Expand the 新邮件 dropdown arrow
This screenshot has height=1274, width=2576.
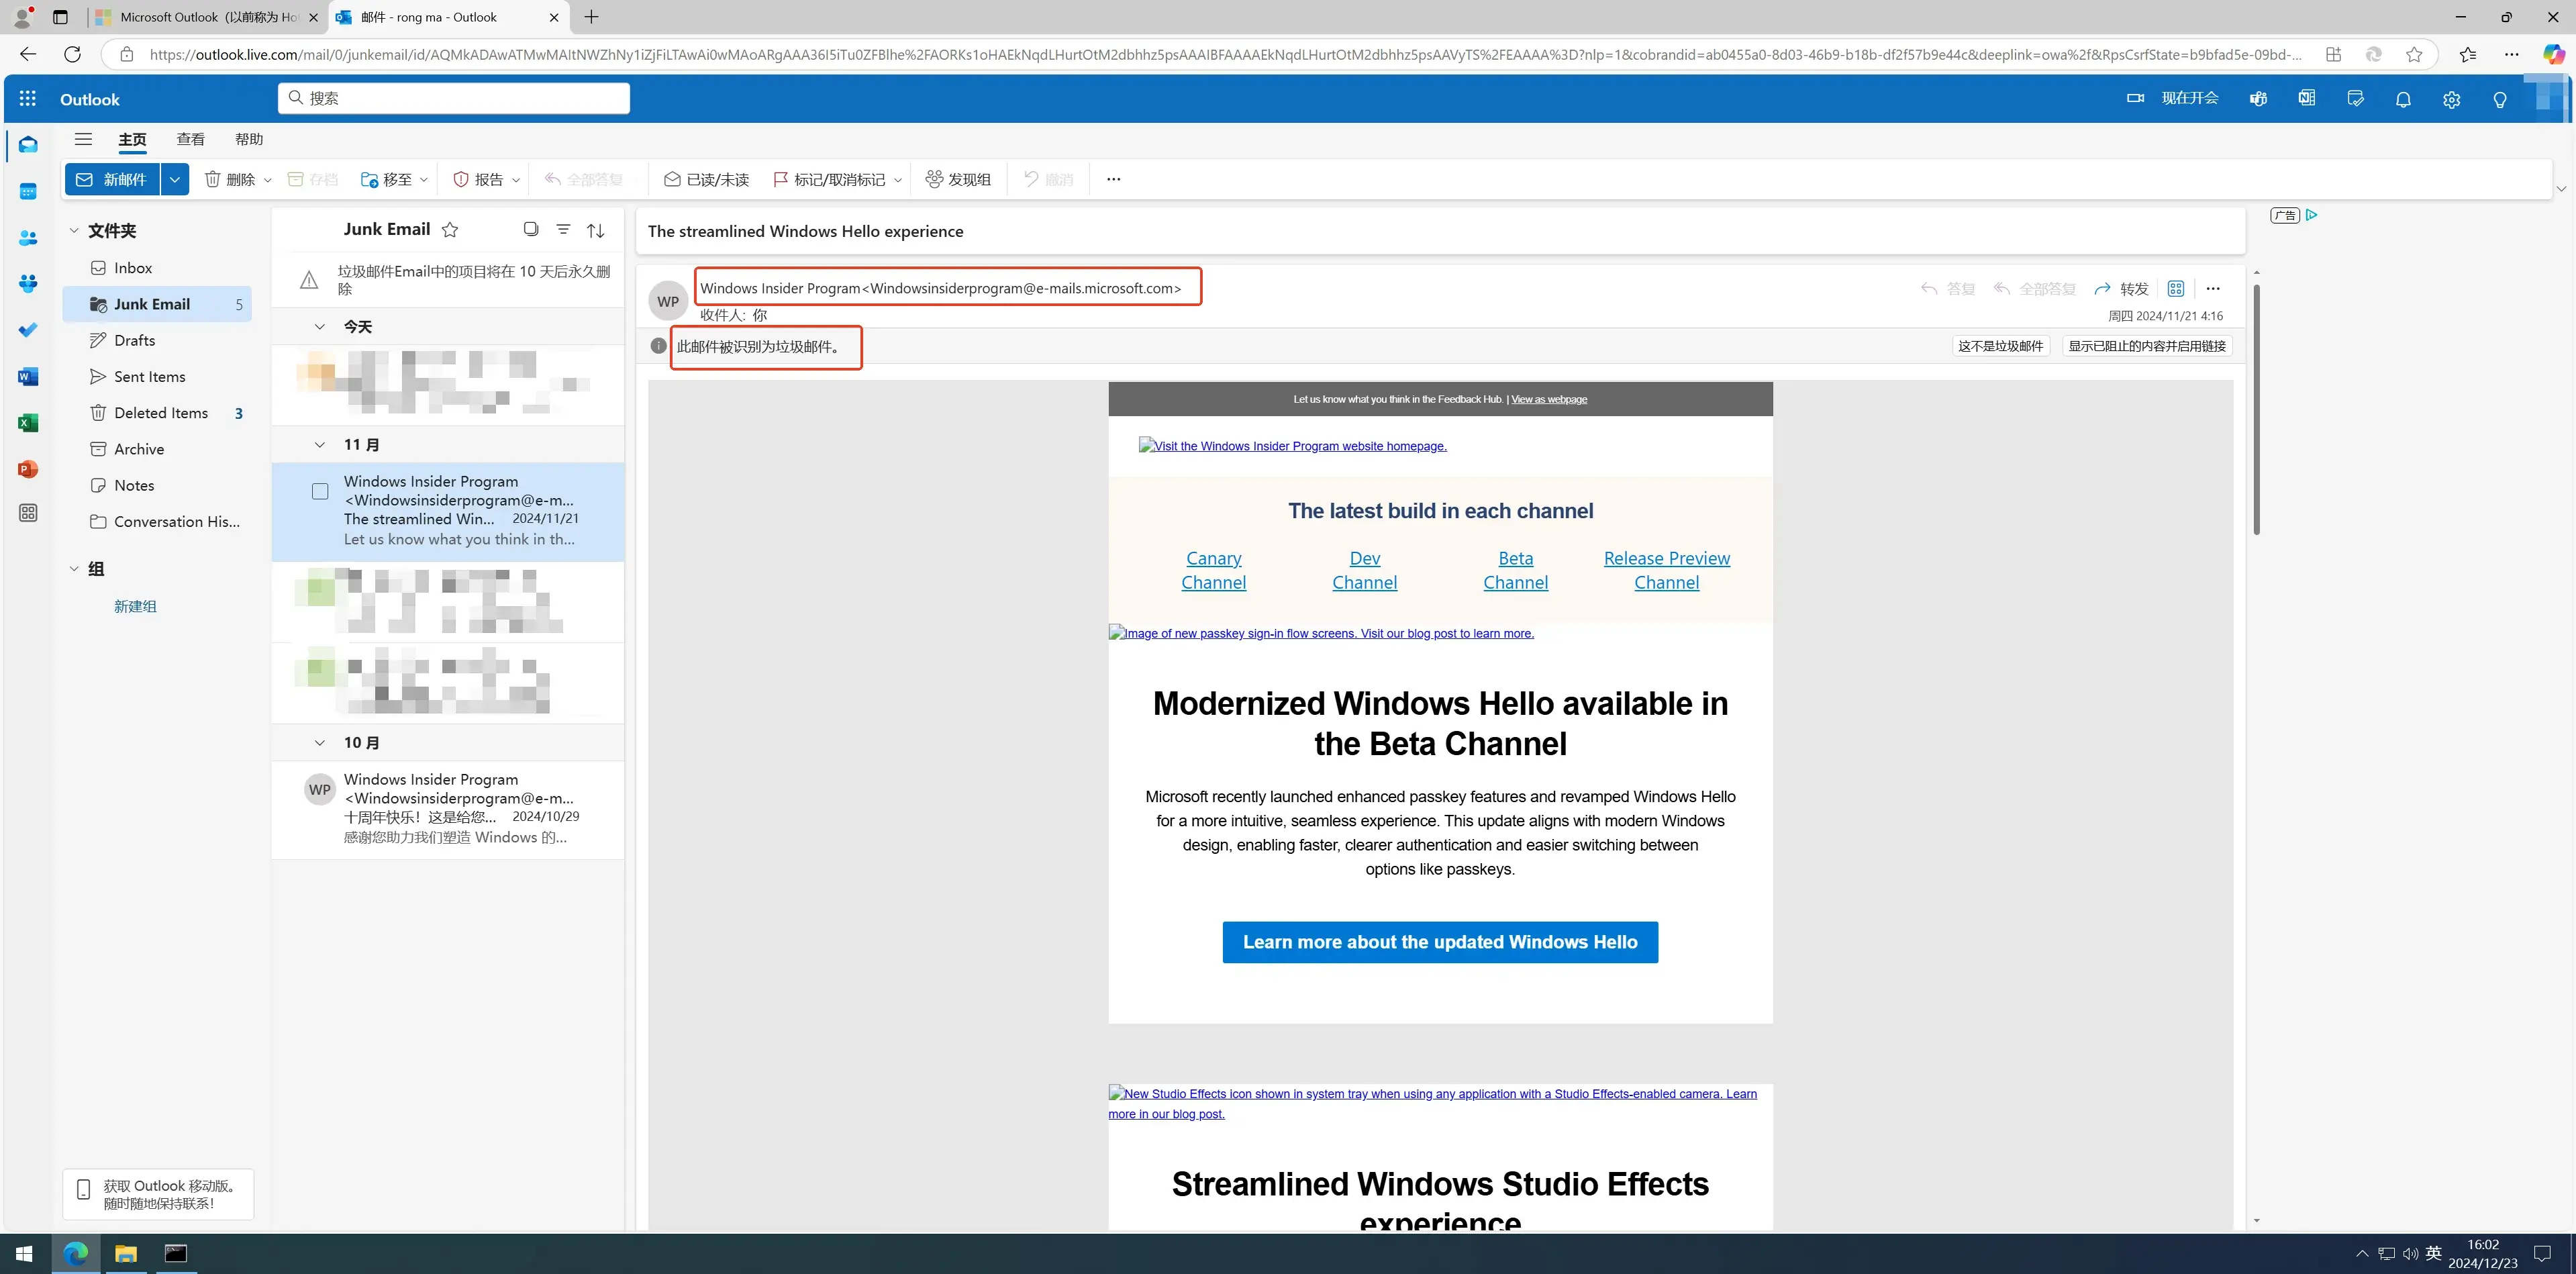[175, 179]
